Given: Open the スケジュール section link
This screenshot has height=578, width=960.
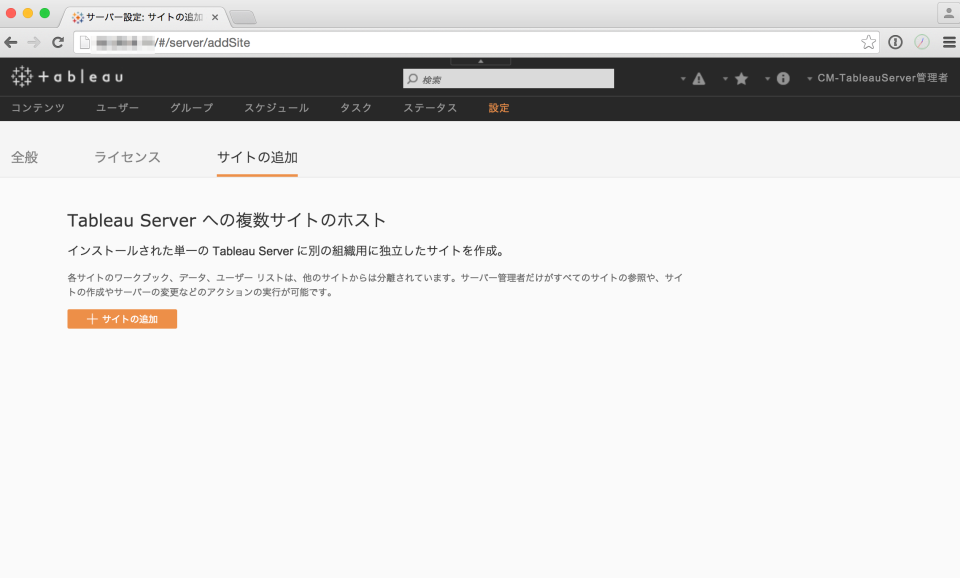Looking at the screenshot, I should pyautogui.click(x=276, y=107).
